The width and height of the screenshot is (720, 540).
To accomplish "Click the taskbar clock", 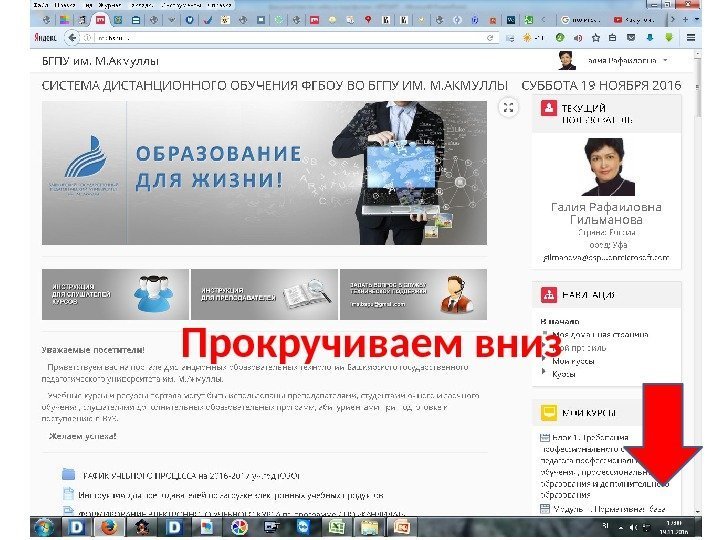I will 674,527.
